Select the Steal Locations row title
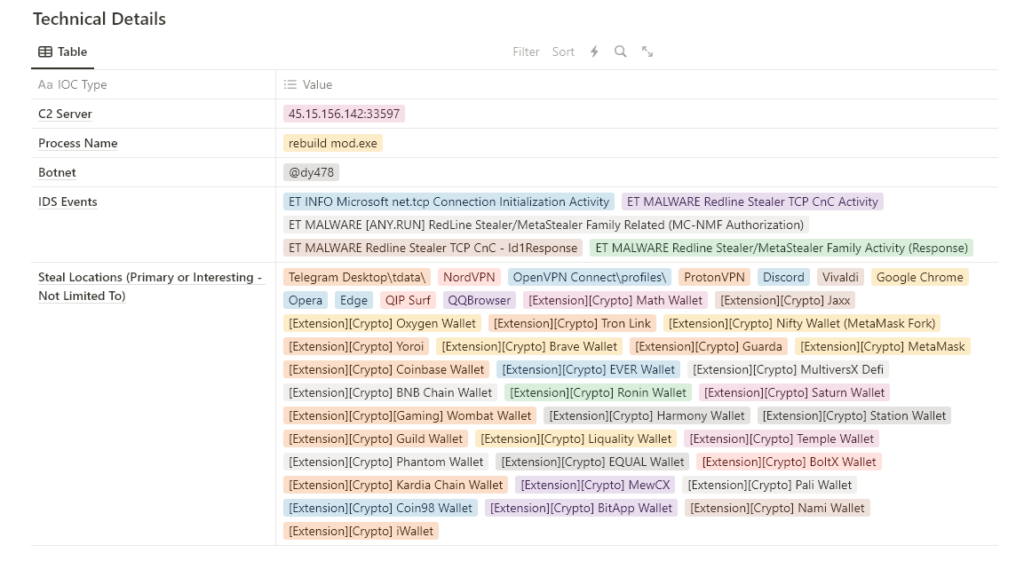Screen dimensions: 1024x561 click(150, 286)
